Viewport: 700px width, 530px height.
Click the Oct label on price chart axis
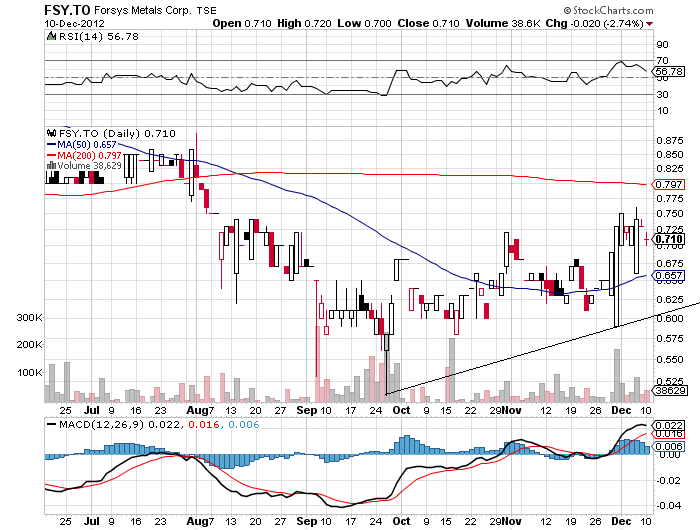click(x=401, y=410)
